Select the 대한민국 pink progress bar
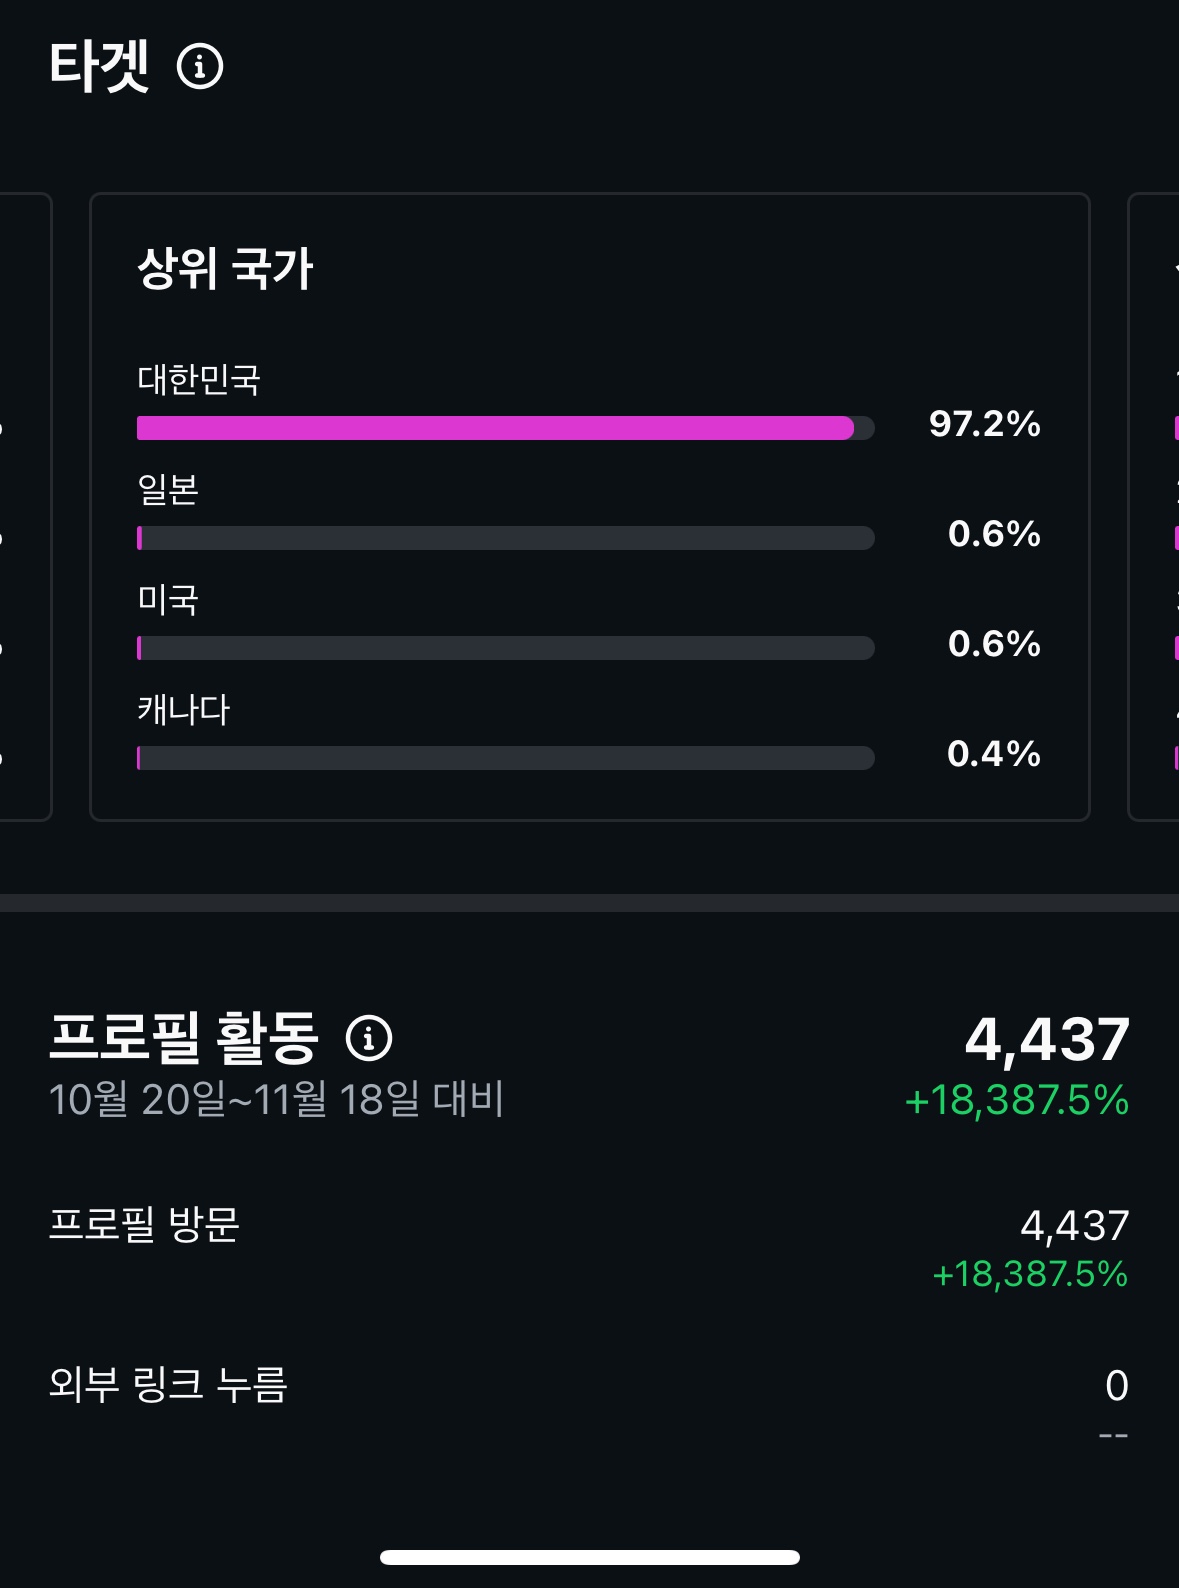Image resolution: width=1179 pixels, height=1588 pixels. [x=496, y=428]
